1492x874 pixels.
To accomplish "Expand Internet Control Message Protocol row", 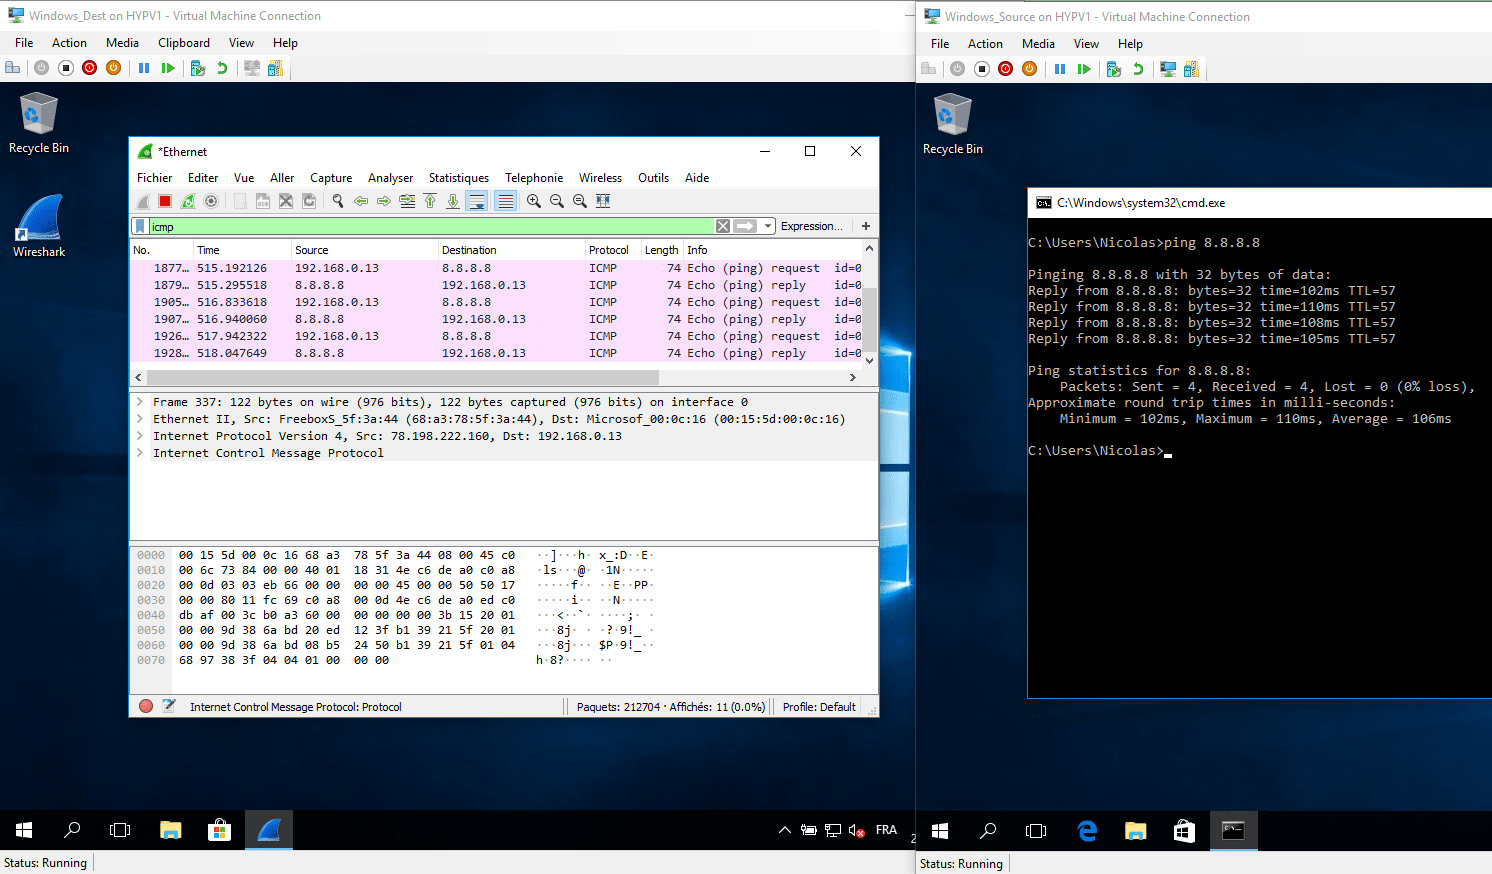I will point(140,453).
